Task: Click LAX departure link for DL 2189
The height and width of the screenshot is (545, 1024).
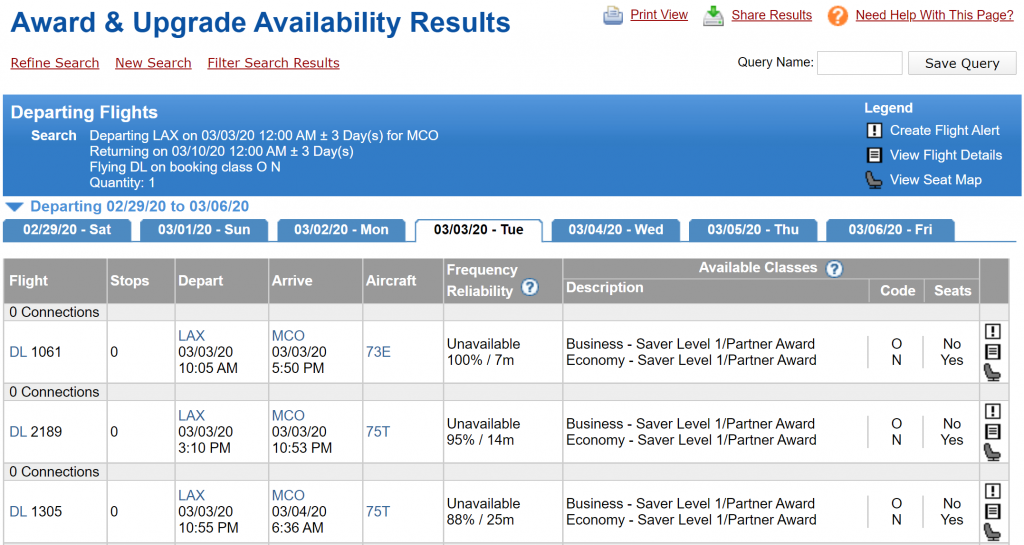Action: [x=191, y=416]
